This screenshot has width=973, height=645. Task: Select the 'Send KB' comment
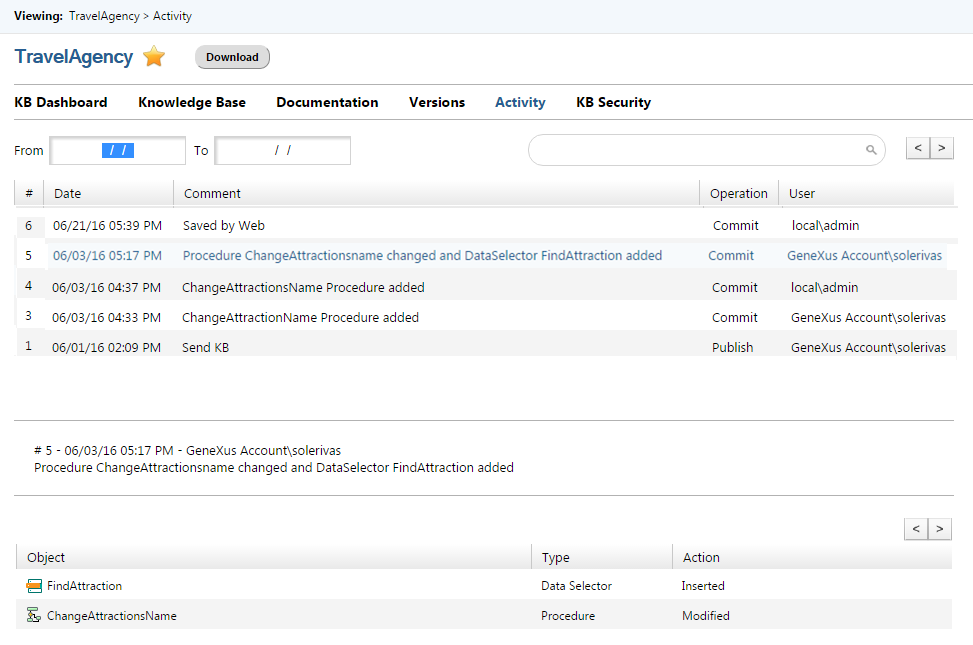click(205, 347)
